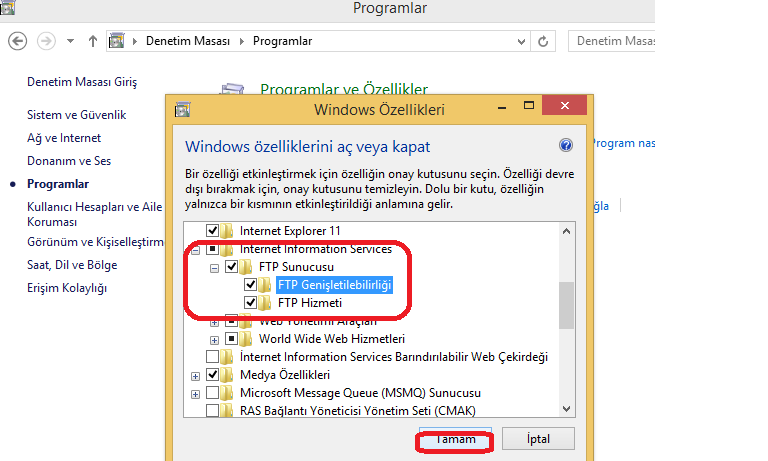Select the FTP Sunucusu tree item
Viewport: 768px width, 461px height.
296,267
